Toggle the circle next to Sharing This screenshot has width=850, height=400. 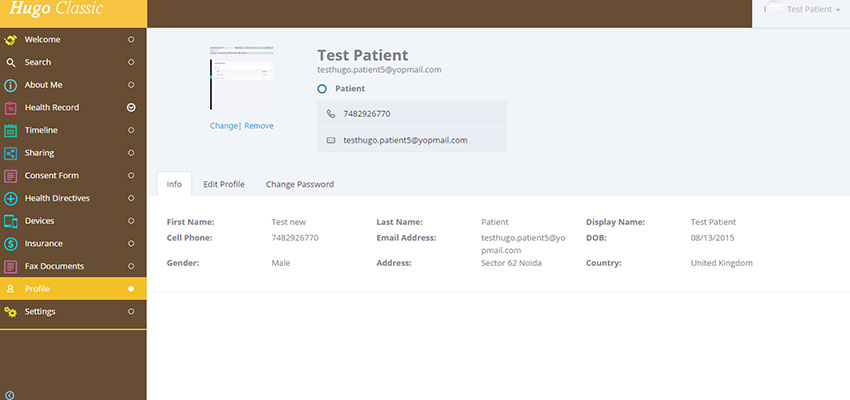pos(131,153)
